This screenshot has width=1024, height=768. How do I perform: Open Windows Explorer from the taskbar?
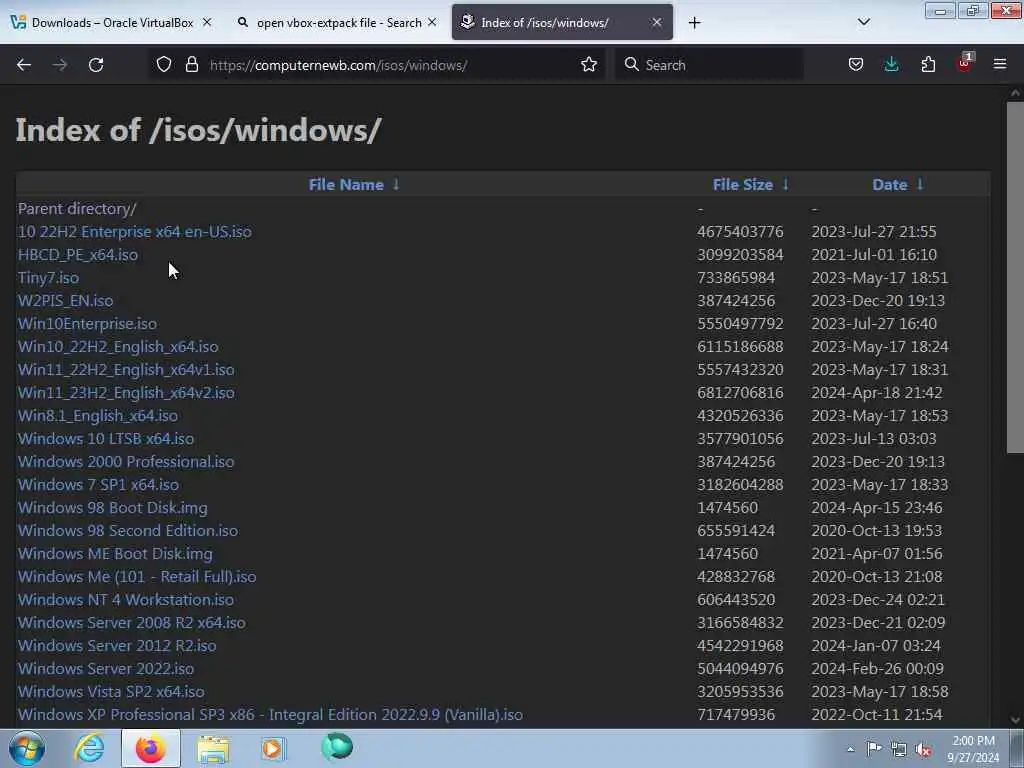pos(213,749)
